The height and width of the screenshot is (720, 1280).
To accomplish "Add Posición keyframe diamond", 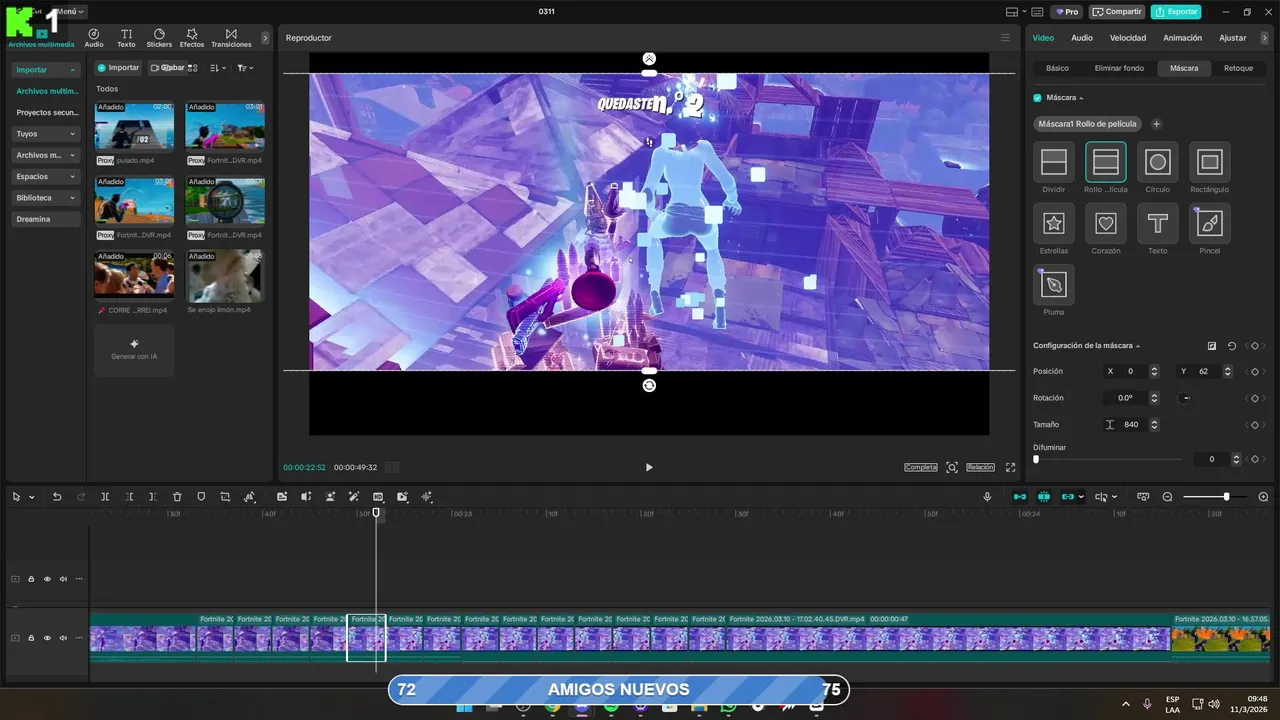I will (1255, 371).
